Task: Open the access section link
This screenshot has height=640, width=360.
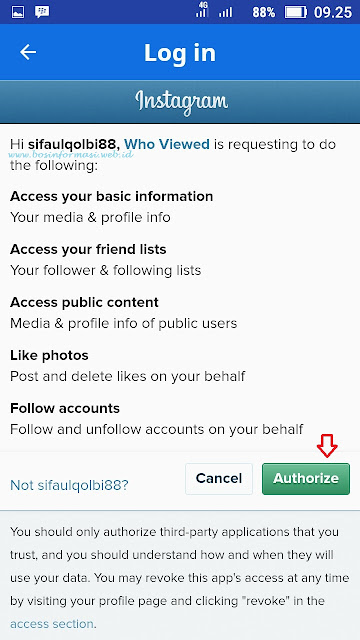Action: point(53,624)
